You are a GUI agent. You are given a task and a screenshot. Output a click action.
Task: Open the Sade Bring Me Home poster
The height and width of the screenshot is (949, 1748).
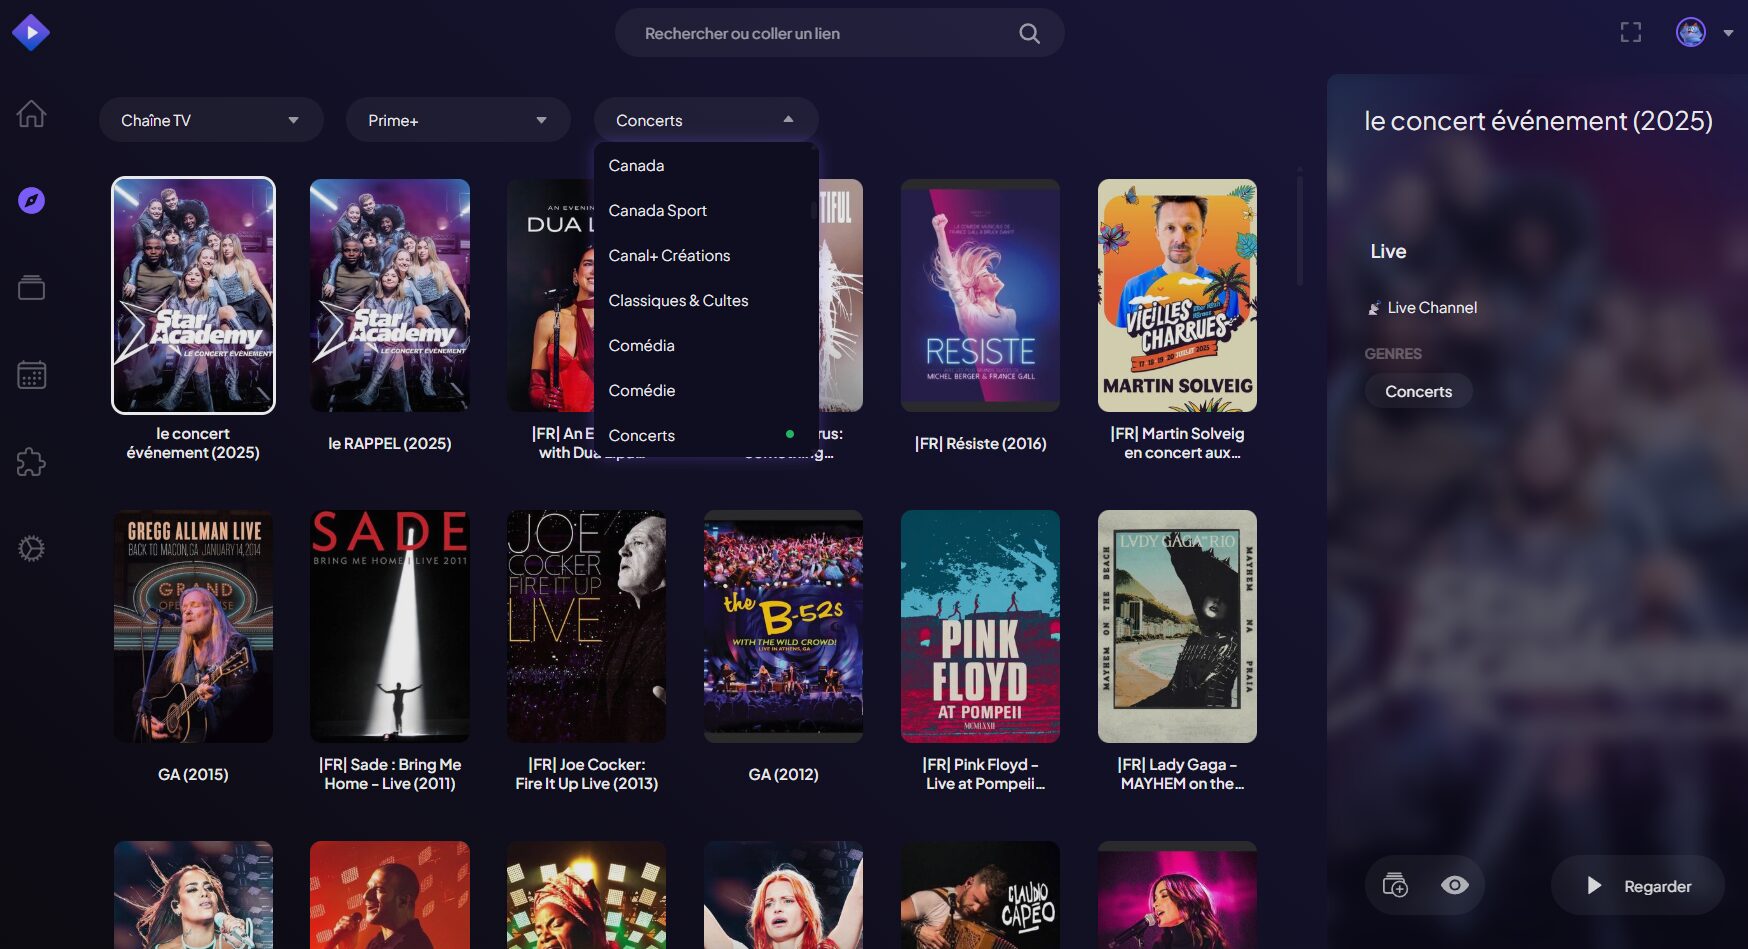[390, 626]
